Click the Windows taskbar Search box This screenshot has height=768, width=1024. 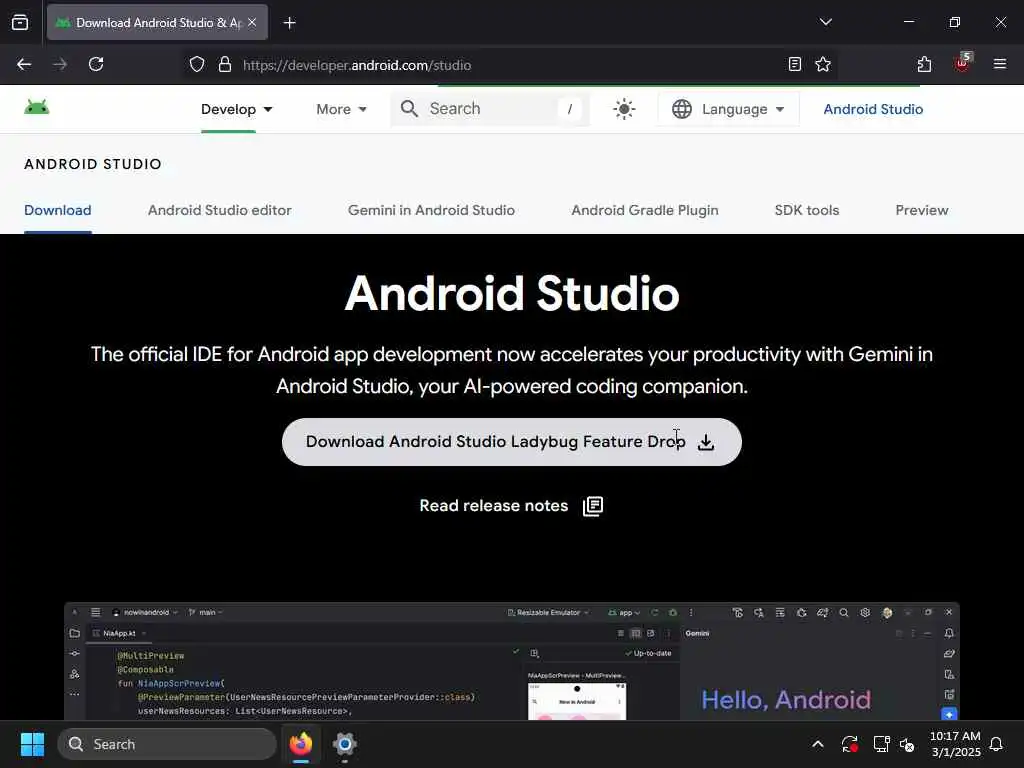[167, 744]
